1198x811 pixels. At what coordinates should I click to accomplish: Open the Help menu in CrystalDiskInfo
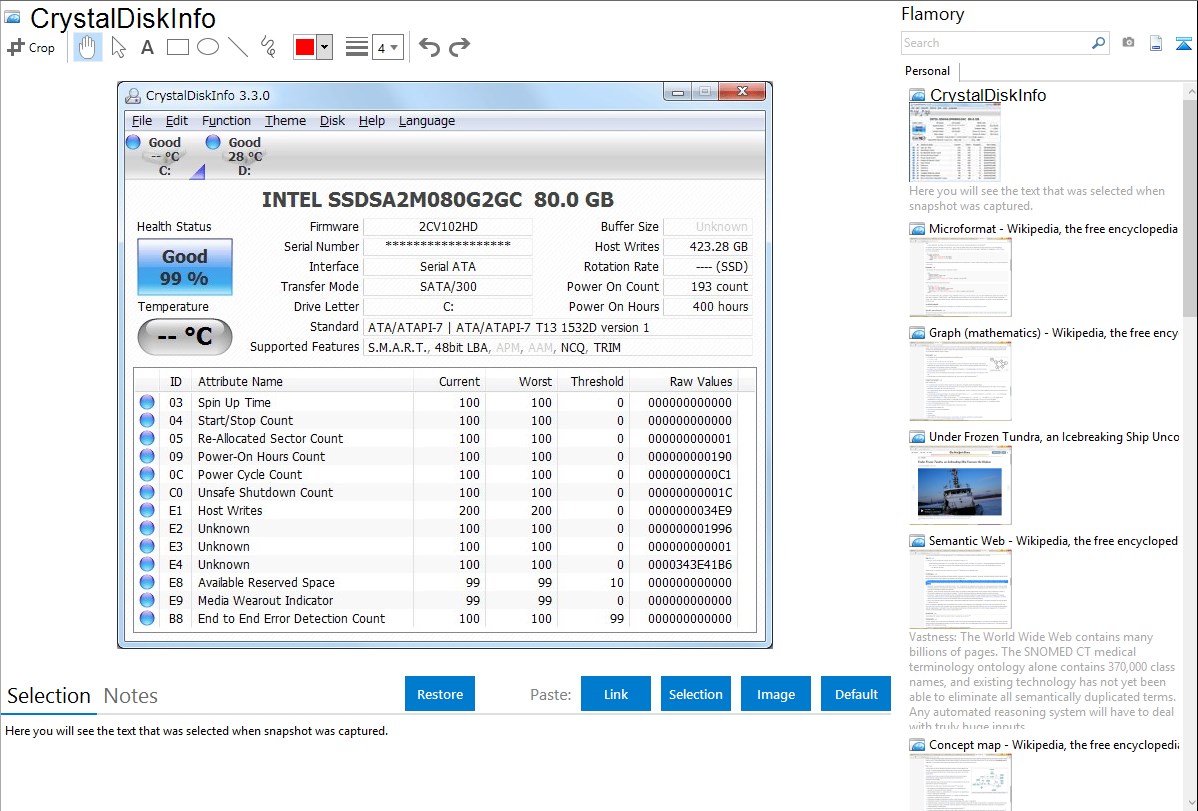coord(372,121)
